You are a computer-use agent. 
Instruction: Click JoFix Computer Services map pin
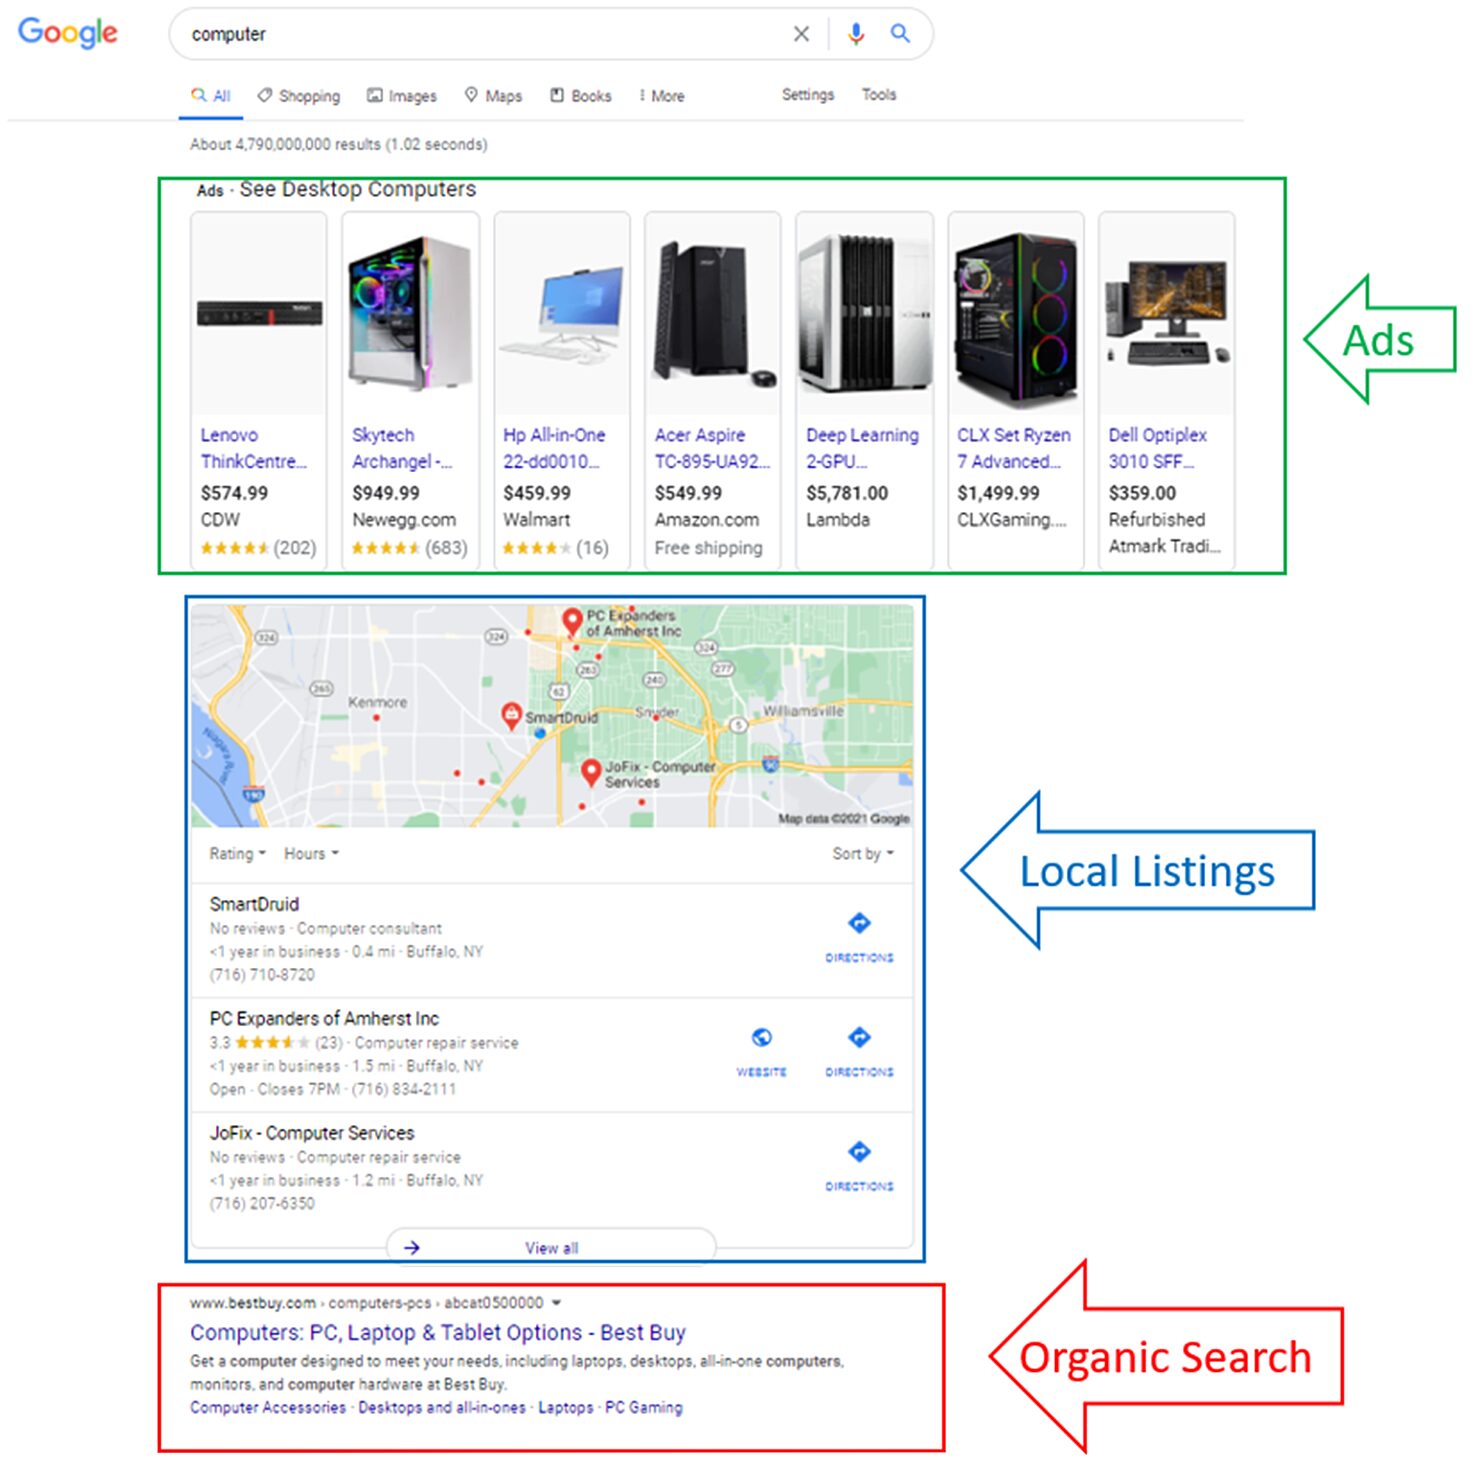tap(591, 771)
